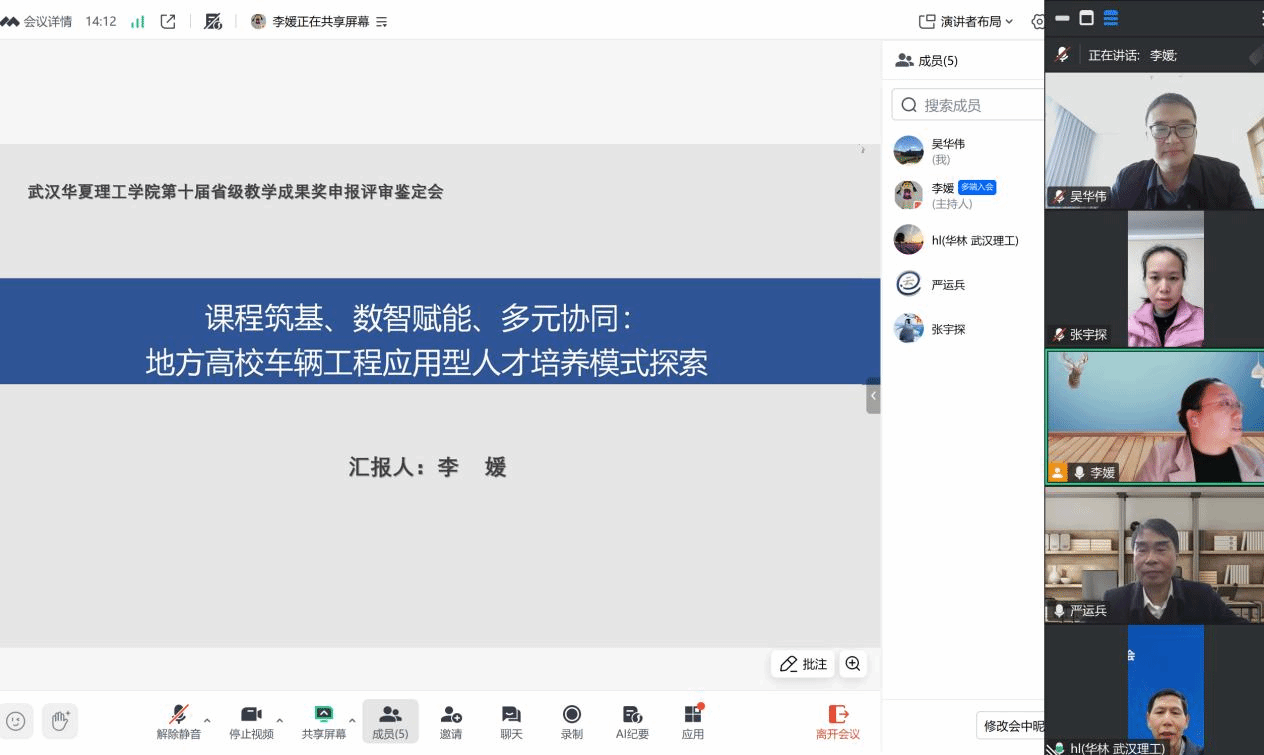
Task: Start recording with the 录制 icon
Action: pos(572,722)
